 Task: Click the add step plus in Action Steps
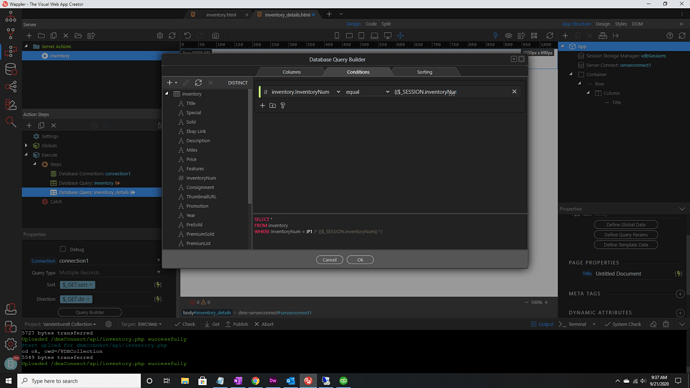pos(29,125)
